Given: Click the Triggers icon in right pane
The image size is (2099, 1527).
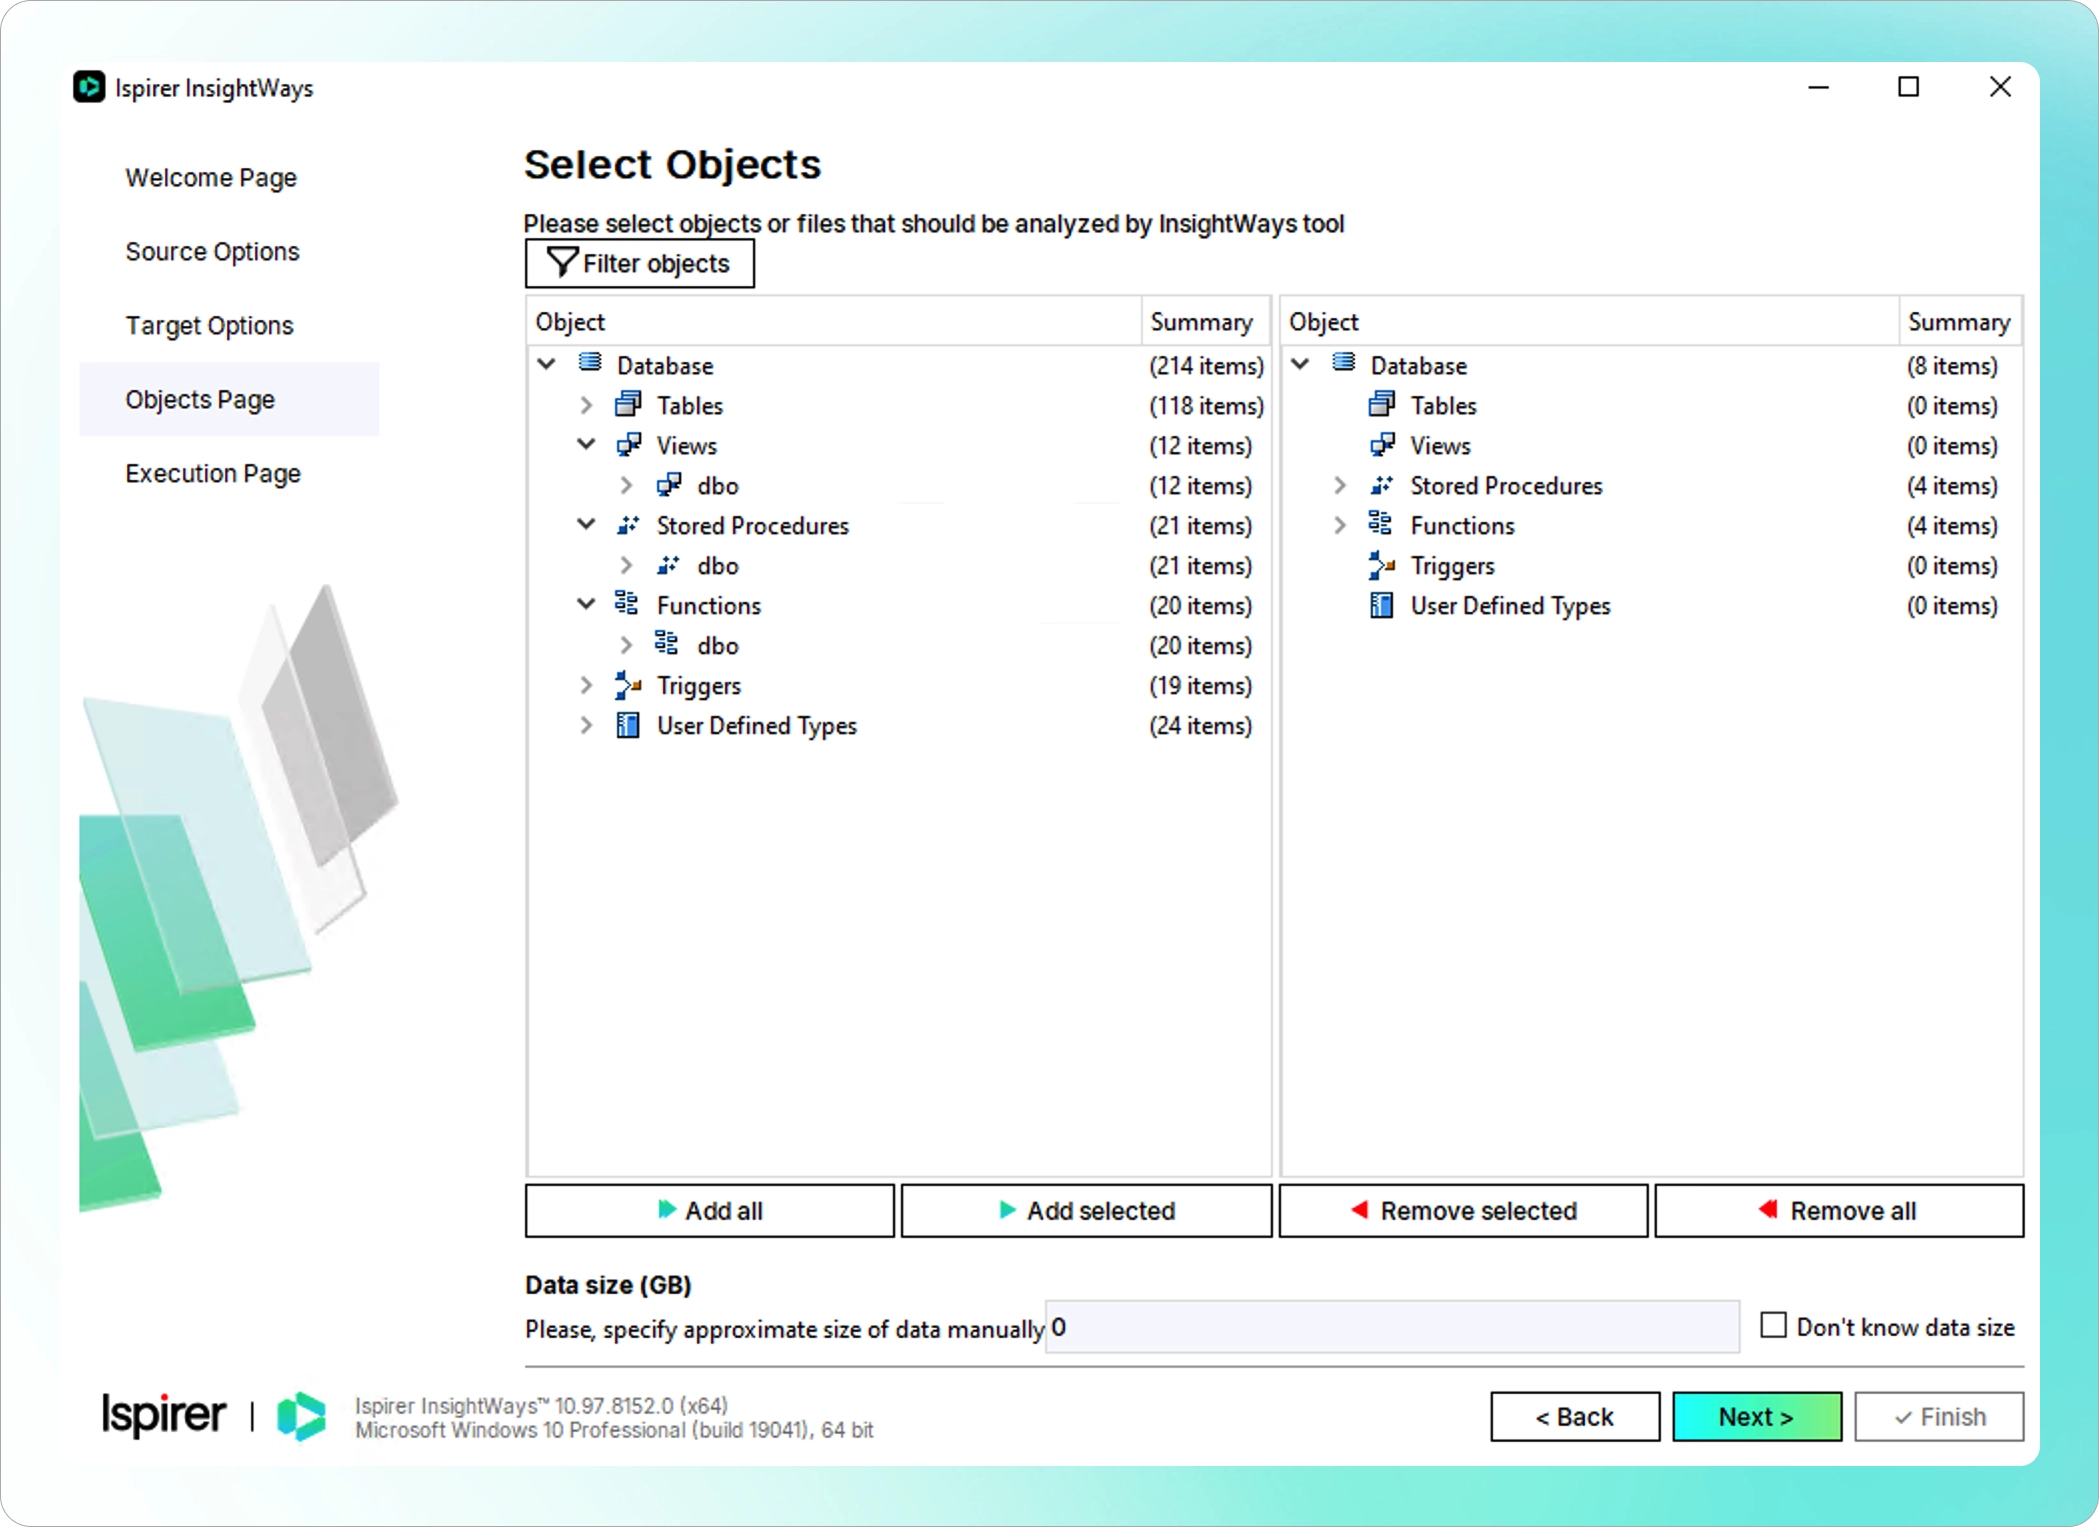Looking at the screenshot, I should 1382,564.
